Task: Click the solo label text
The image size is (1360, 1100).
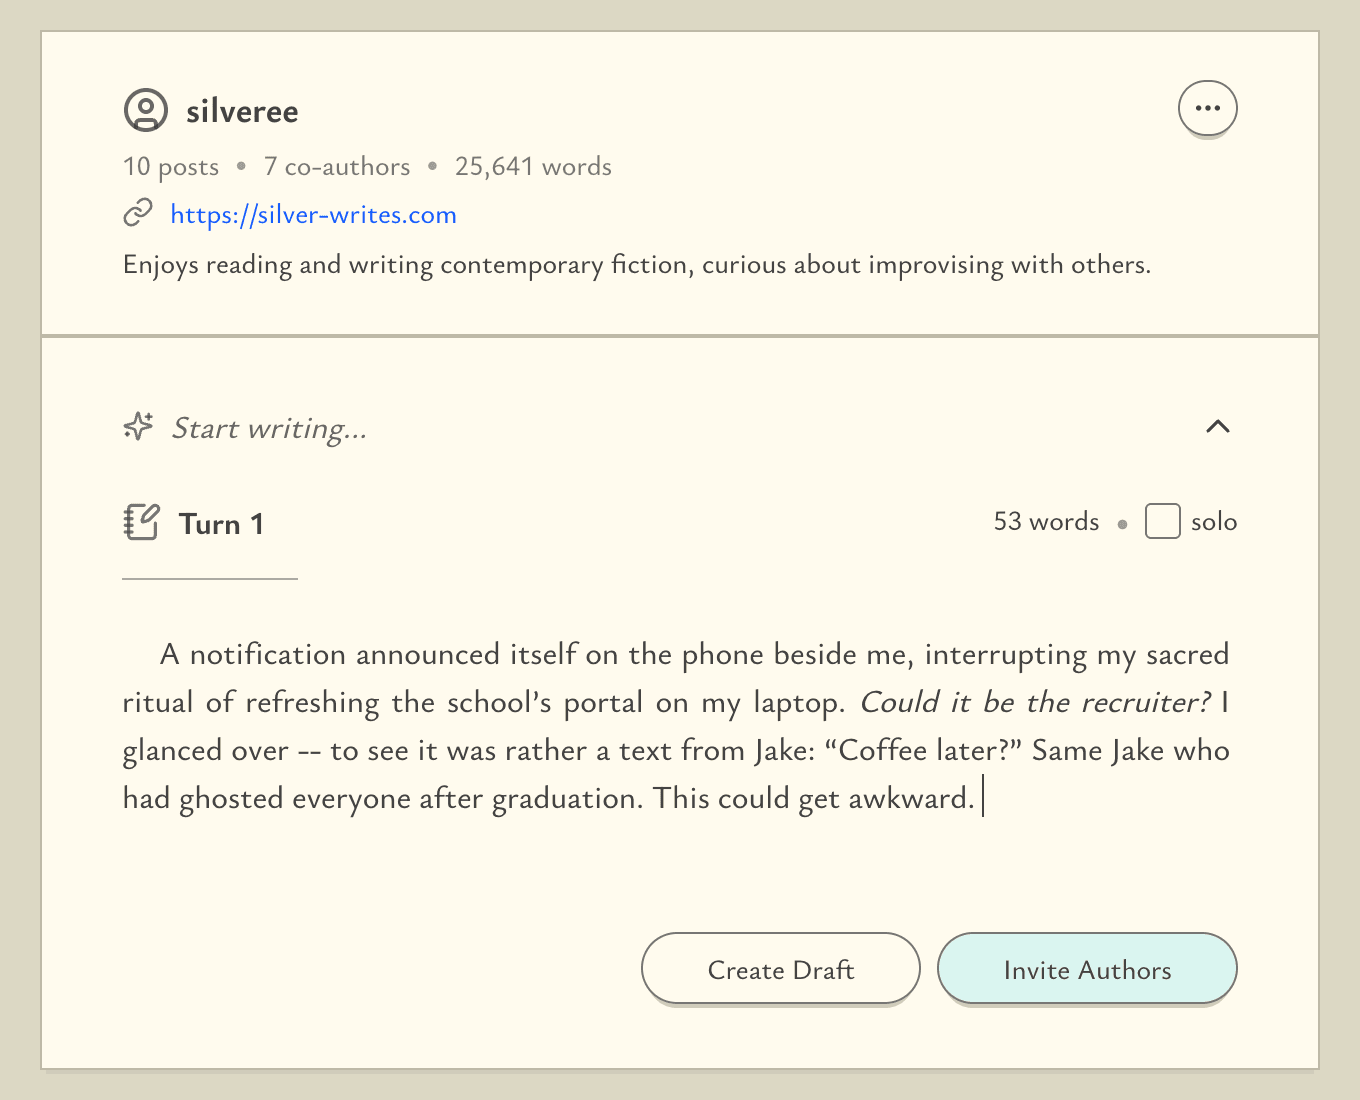Action: click(x=1214, y=522)
